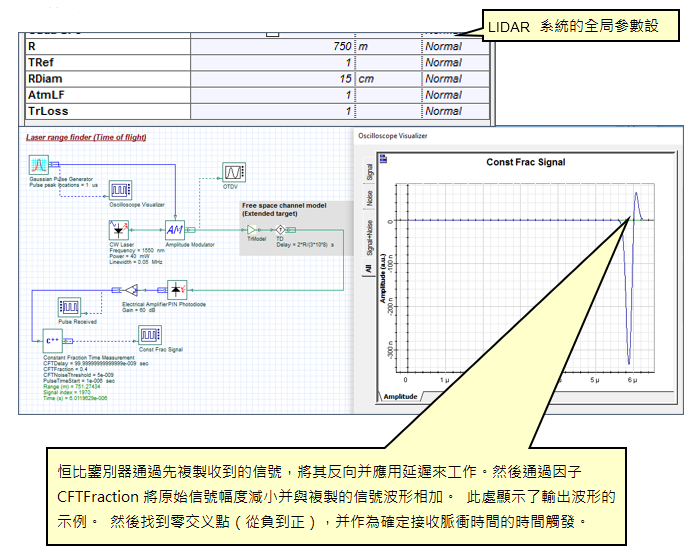Click the Amplitude (a.u.) axis label
This screenshot has width=687, height=553.
[x=382, y=278]
